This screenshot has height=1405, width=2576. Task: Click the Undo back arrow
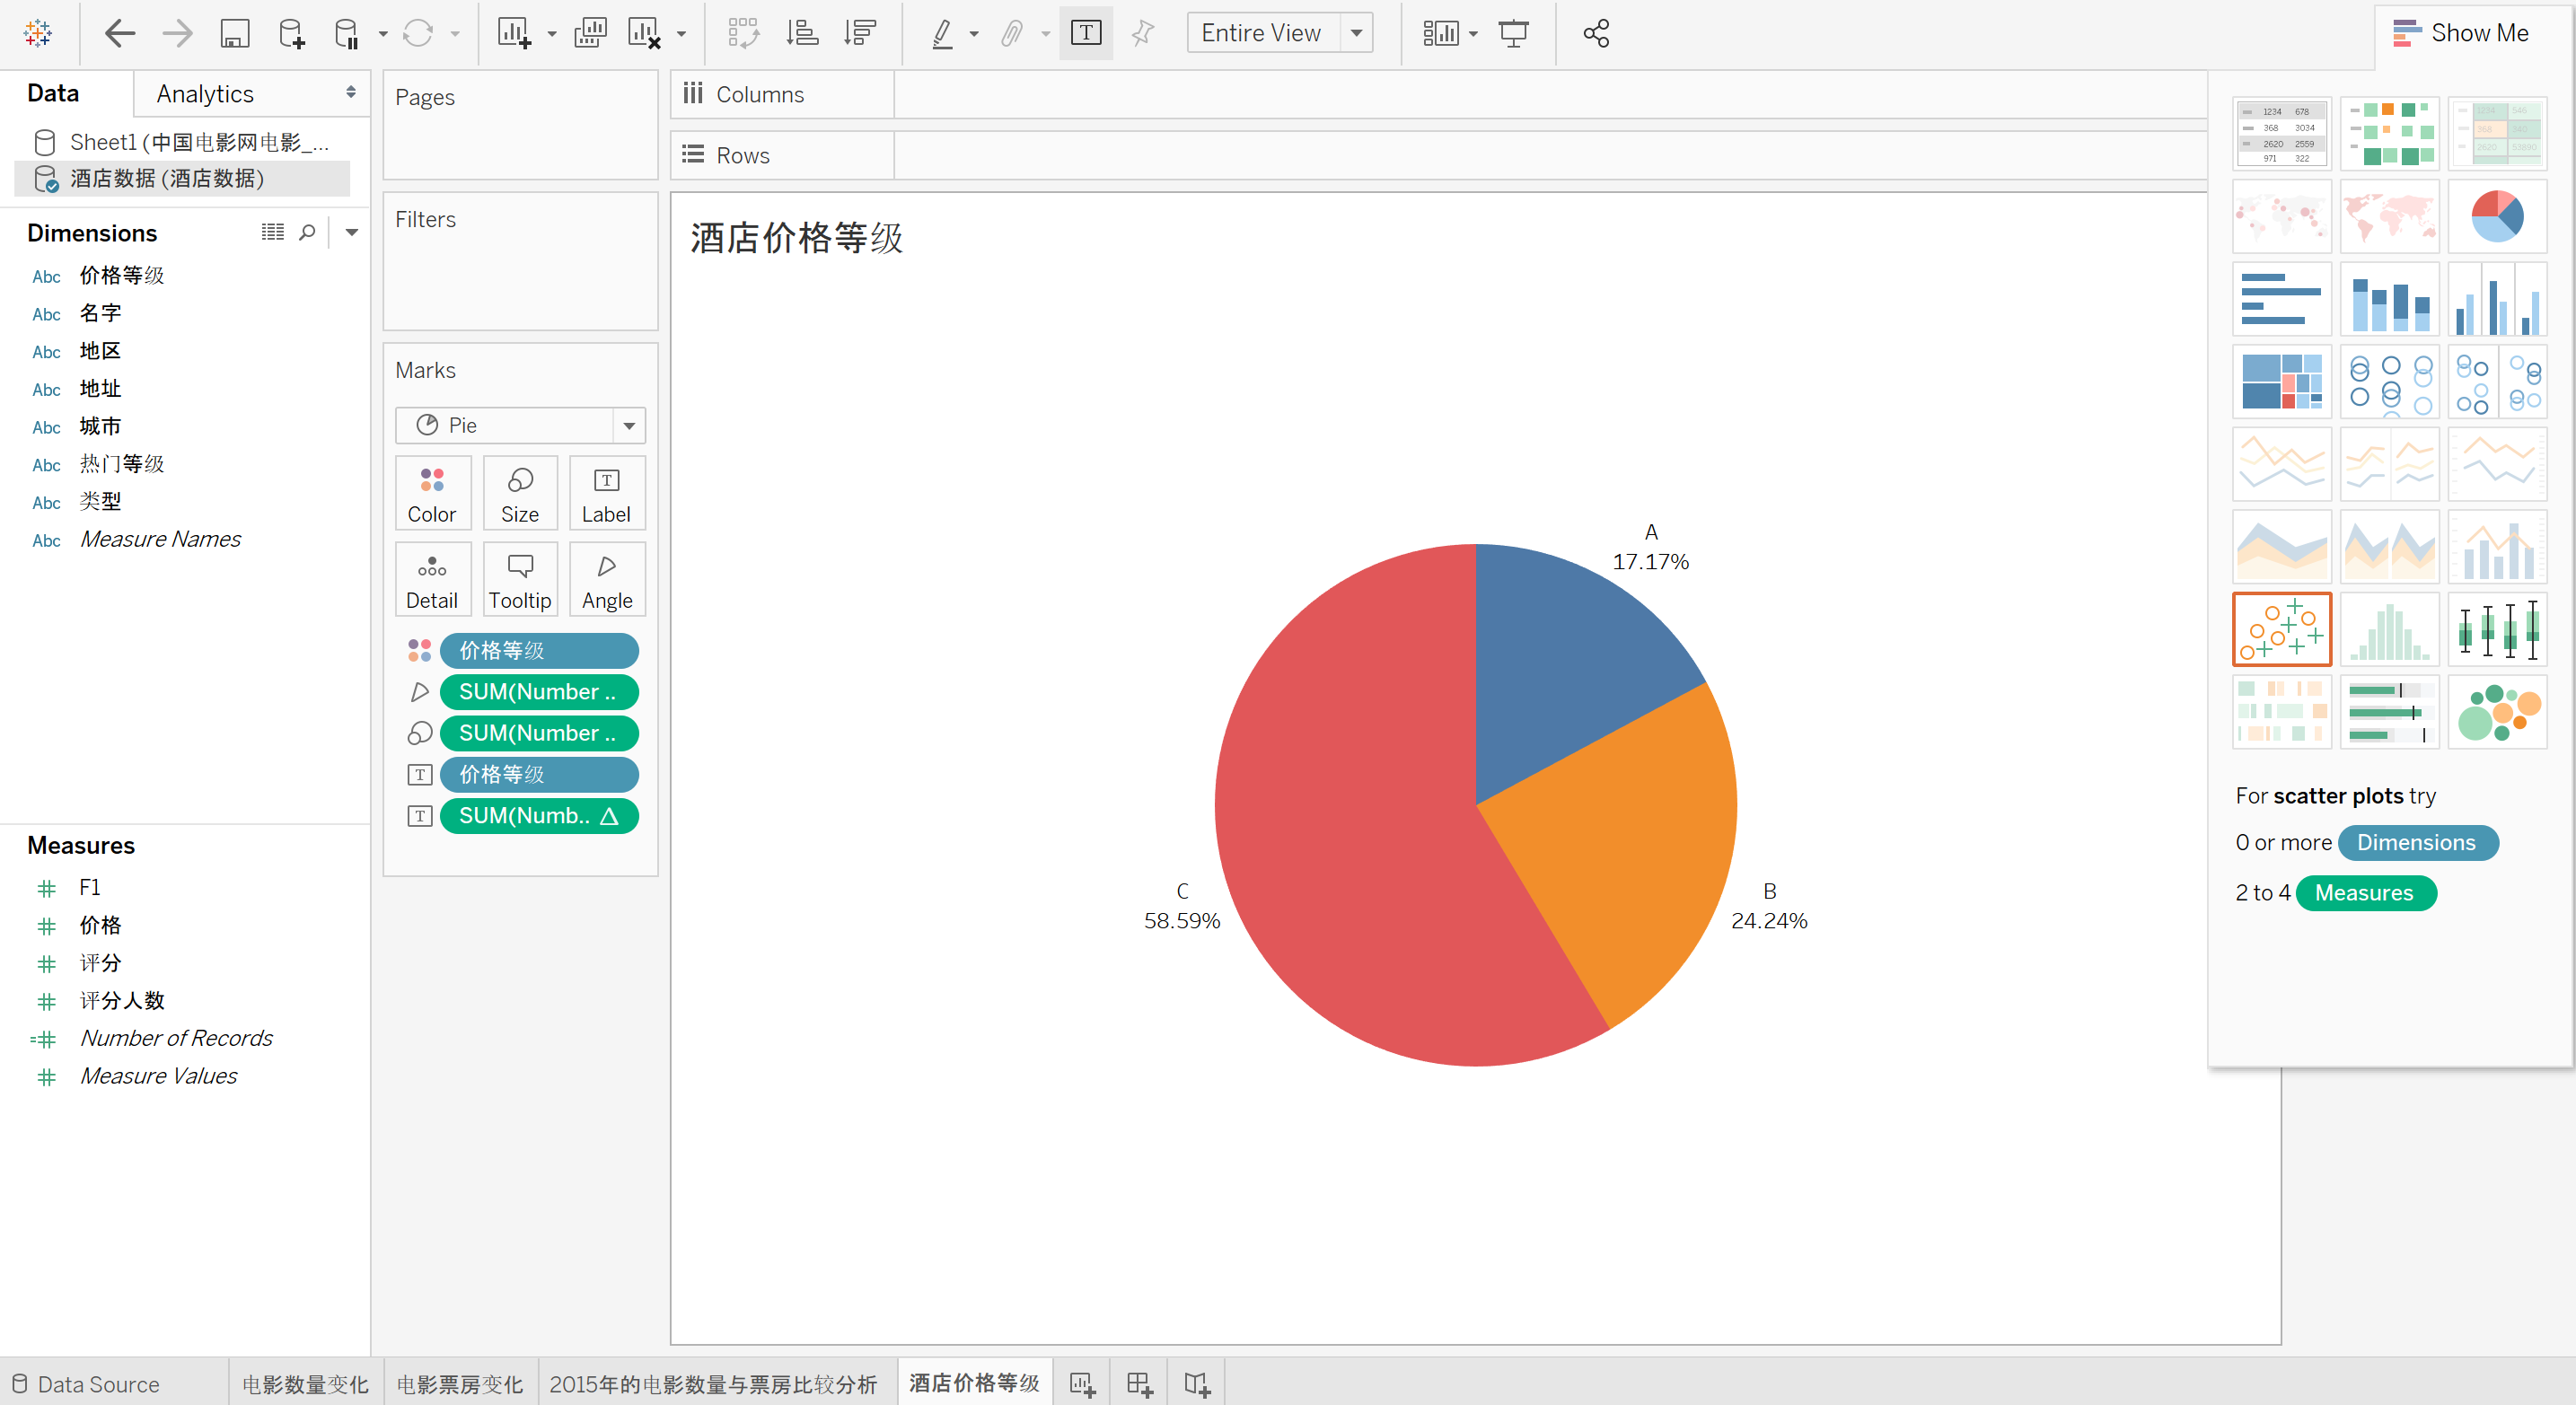pos(119,34)
